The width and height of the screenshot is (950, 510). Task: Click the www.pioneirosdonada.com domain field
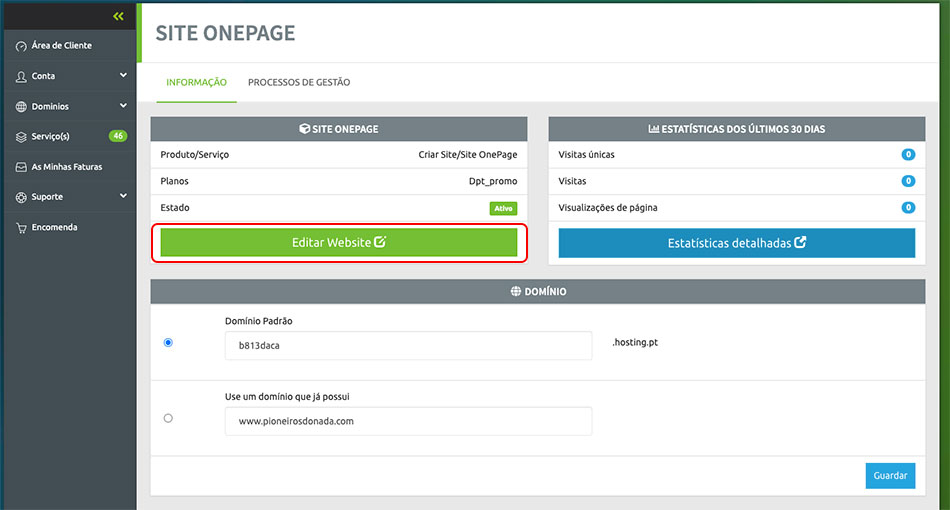[408, 421]
